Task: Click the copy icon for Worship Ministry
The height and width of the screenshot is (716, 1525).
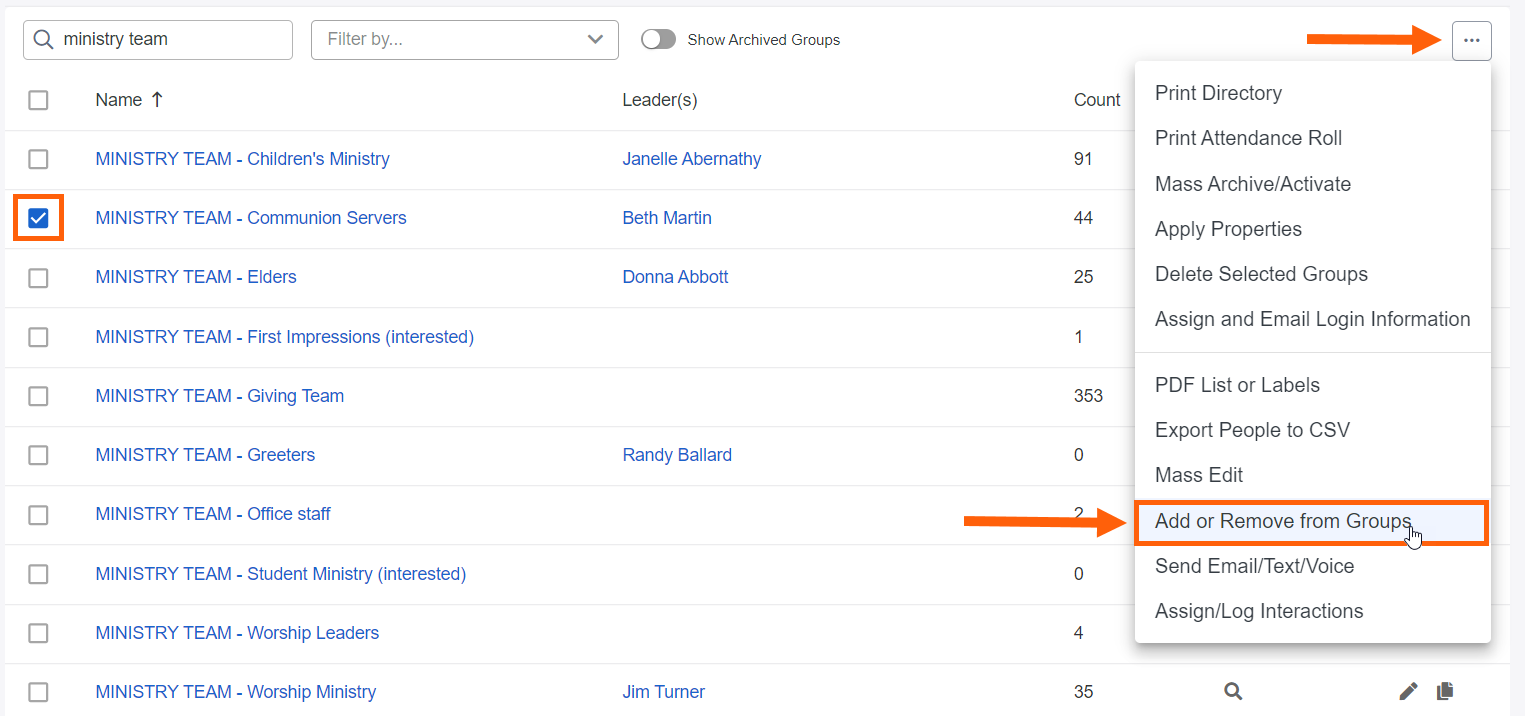Action: (1444, 691)
